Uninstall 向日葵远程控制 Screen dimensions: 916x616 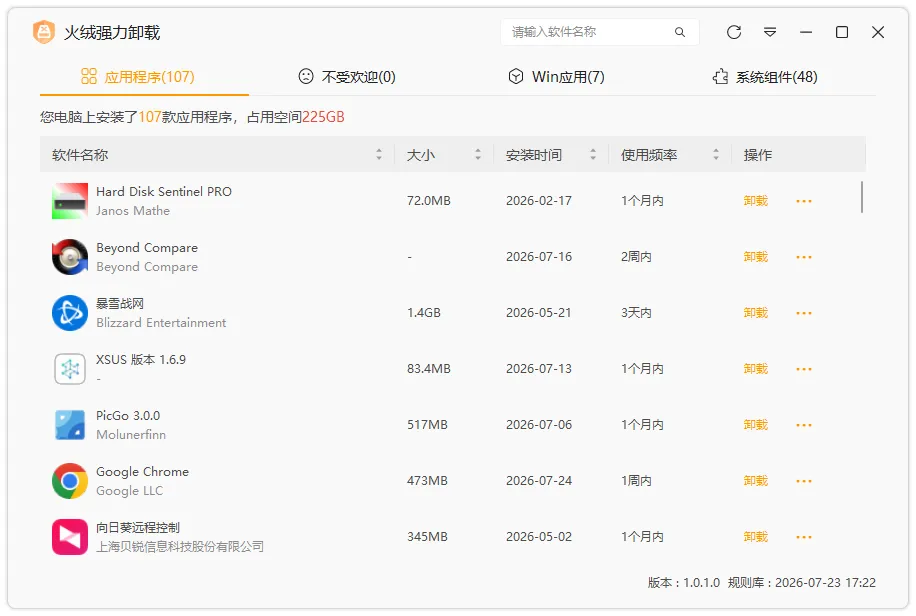pos(755,537)
